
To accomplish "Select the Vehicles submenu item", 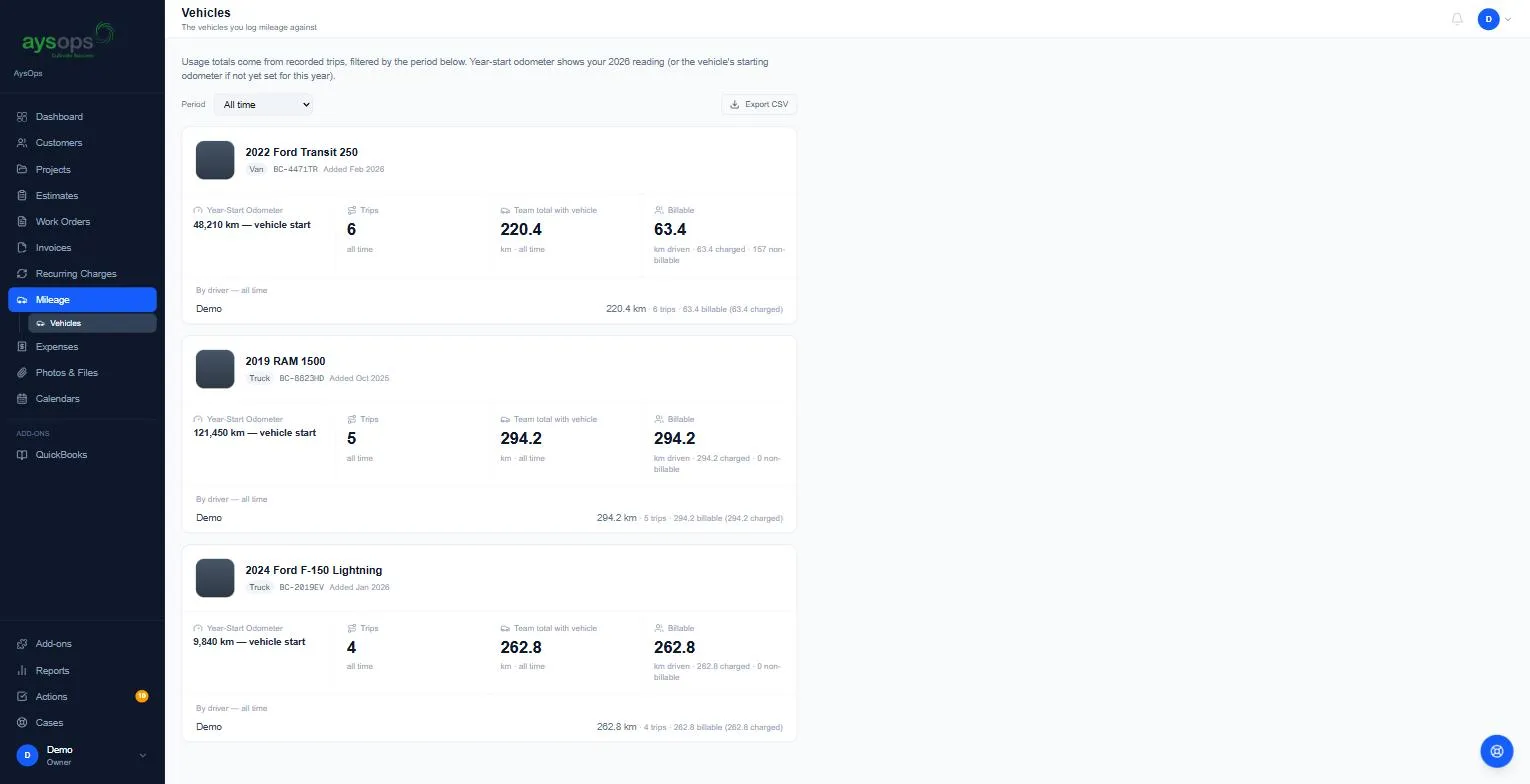I will 92,323.
